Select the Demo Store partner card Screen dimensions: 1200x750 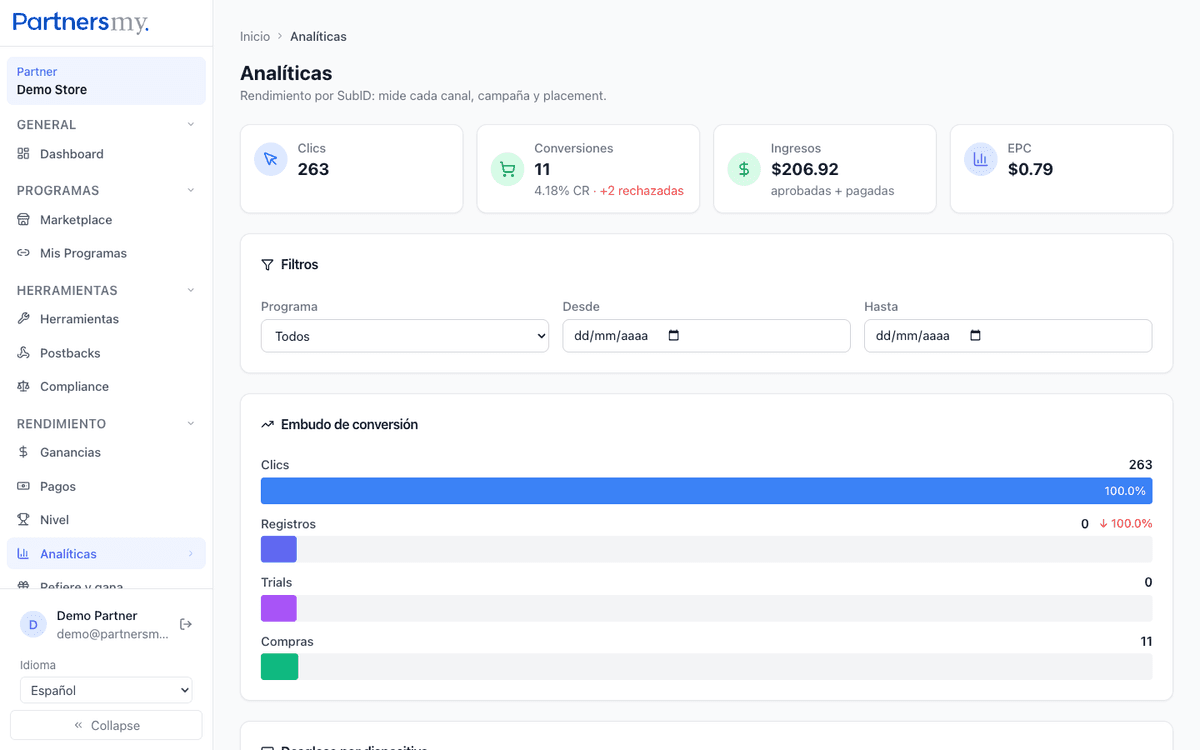[x=106, y=81]
